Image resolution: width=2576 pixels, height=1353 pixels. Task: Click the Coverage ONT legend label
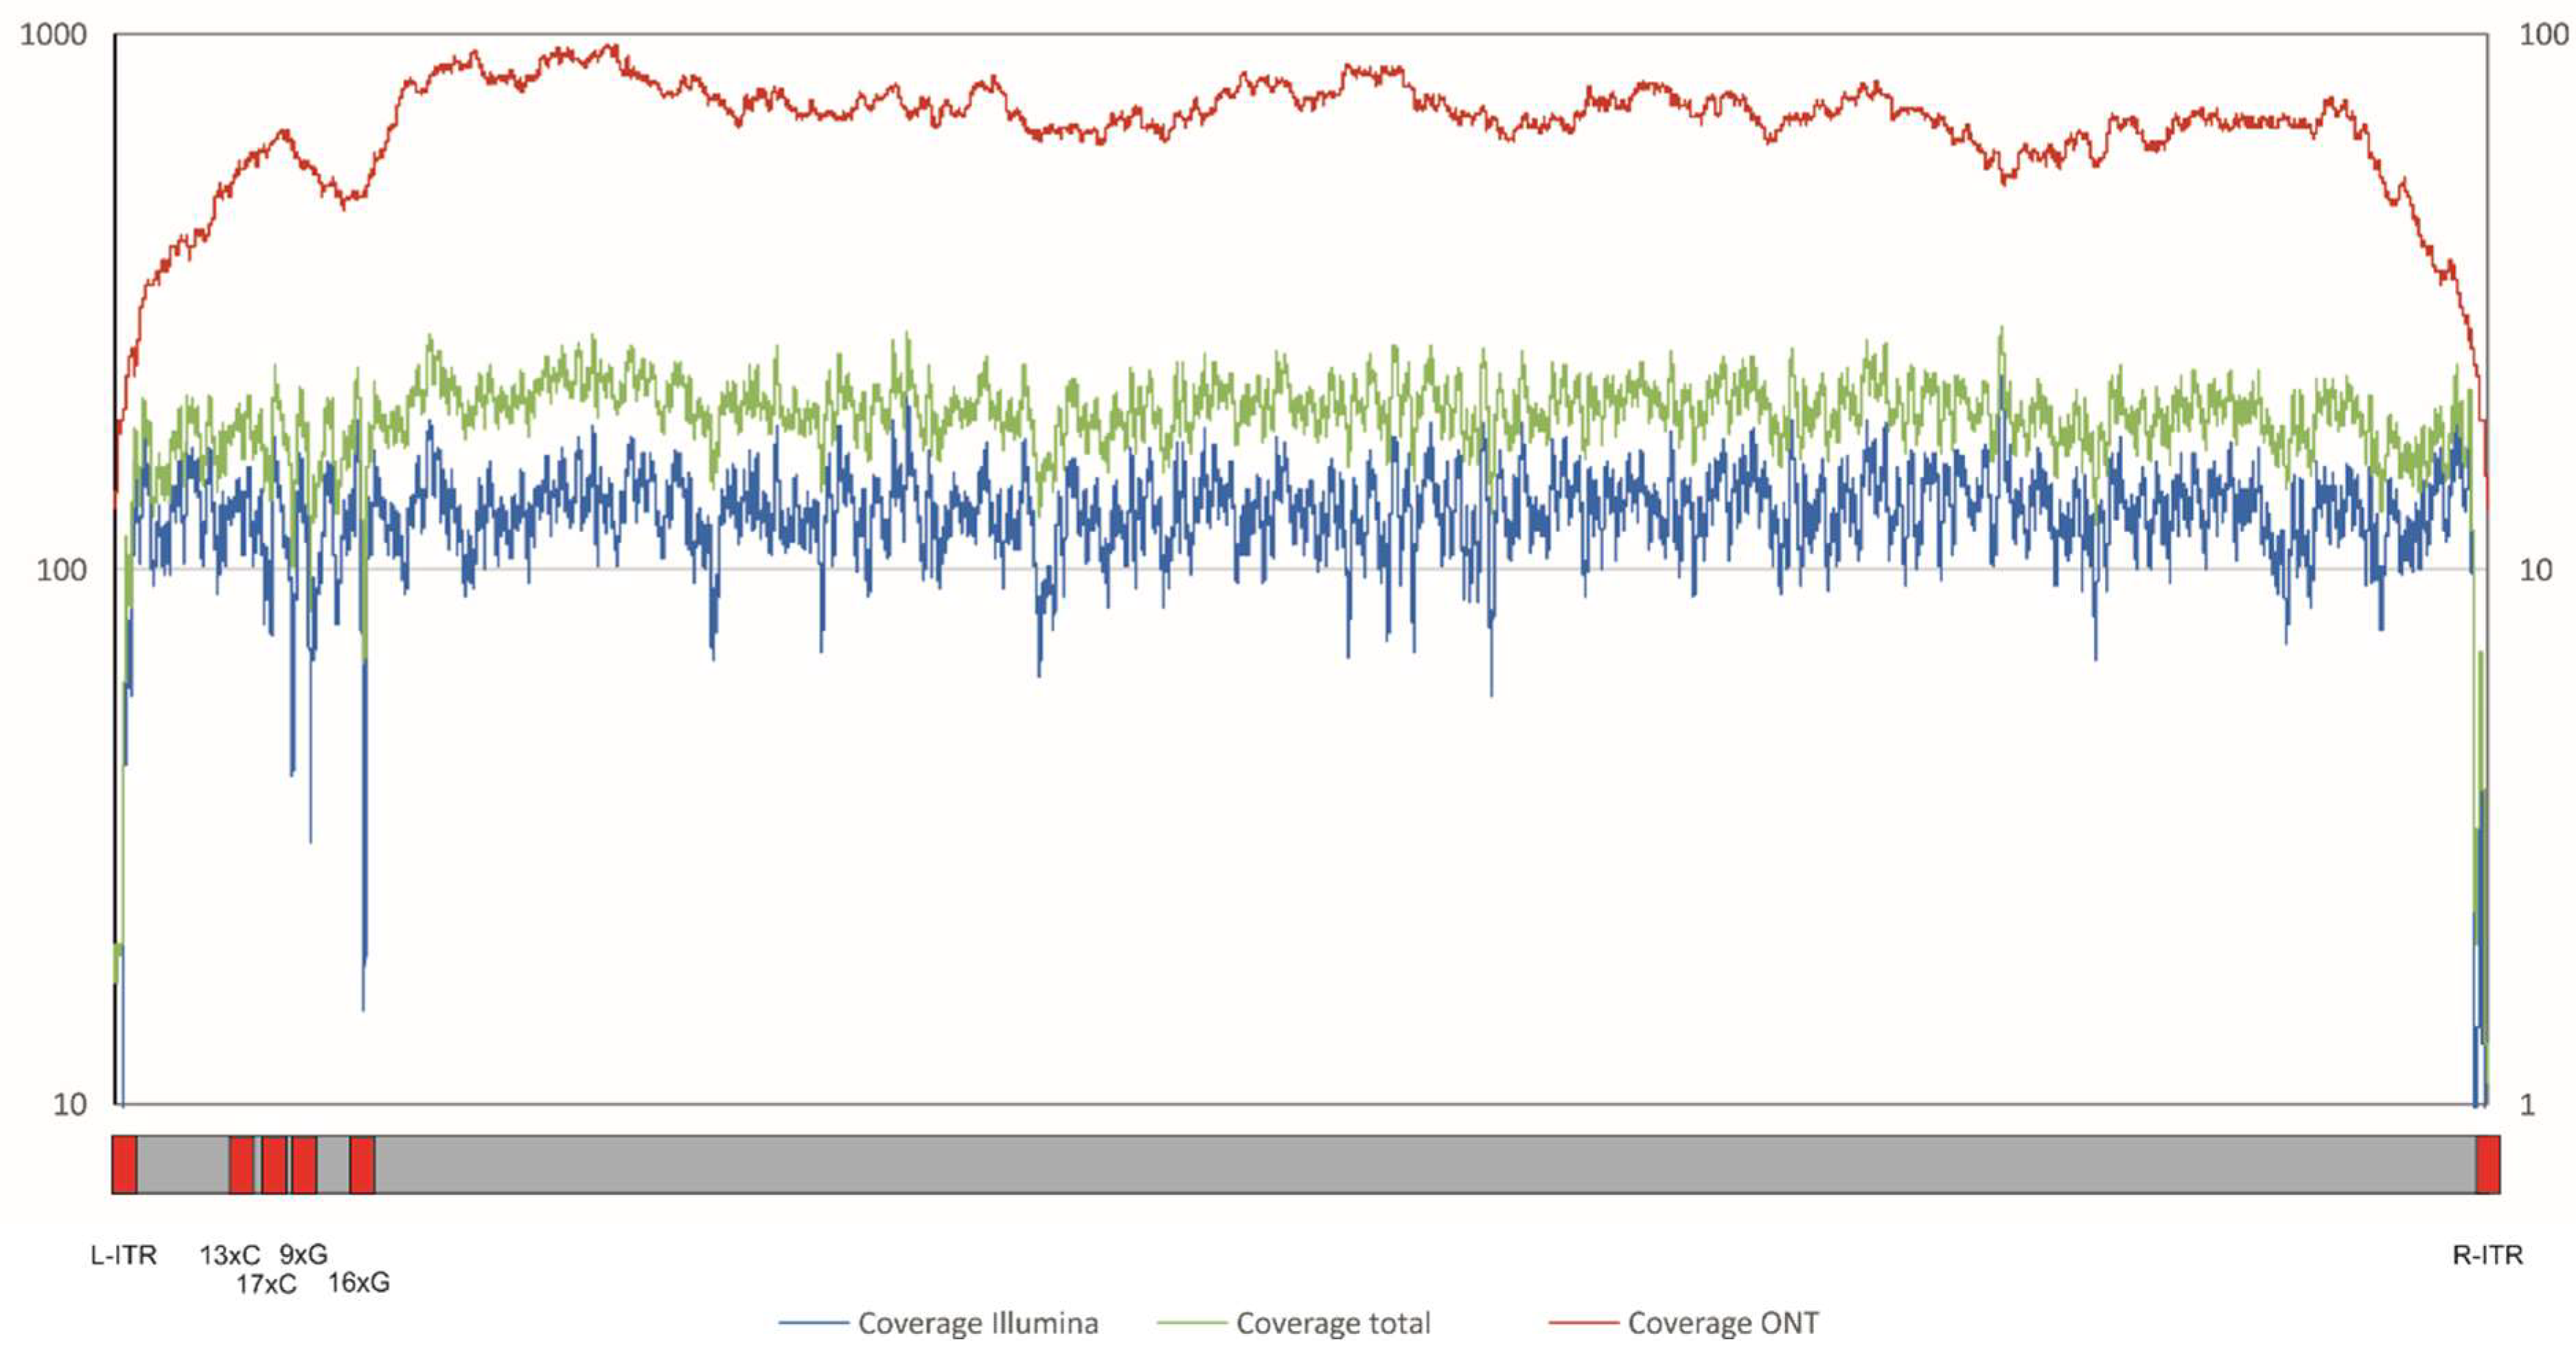(x=1722, y=1323)
